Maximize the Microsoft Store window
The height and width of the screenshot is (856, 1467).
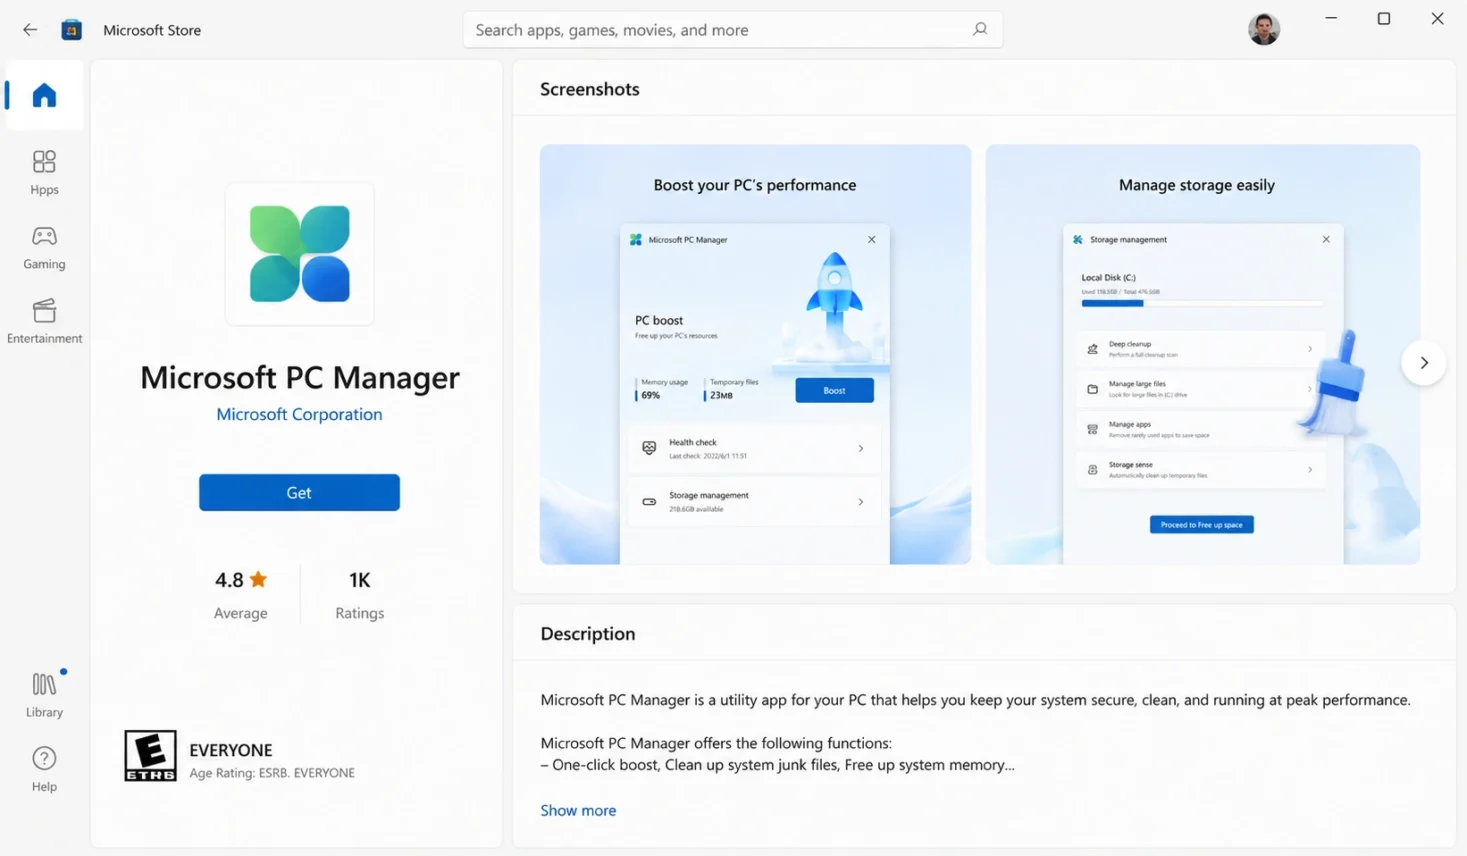tap(1384, 18)
